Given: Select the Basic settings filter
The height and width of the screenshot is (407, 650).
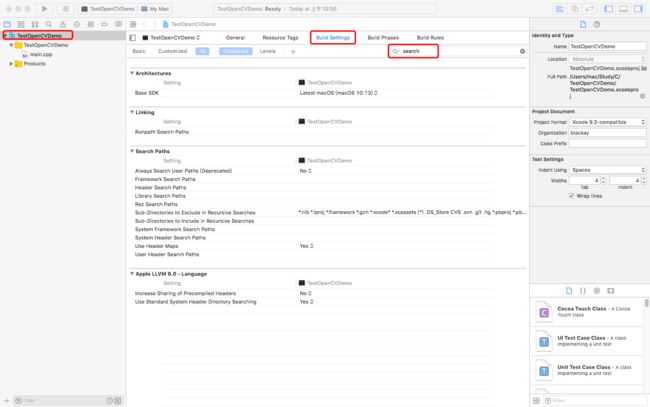Looking at the screenshot, I should [139, 51].
